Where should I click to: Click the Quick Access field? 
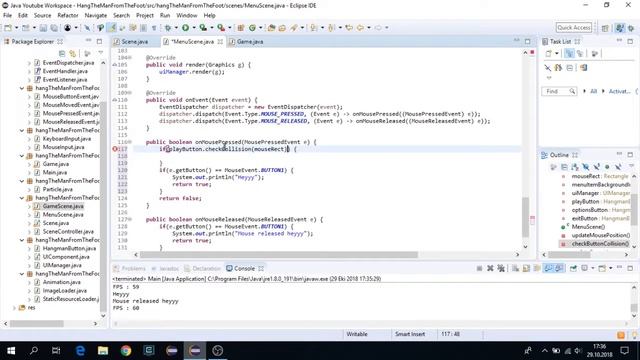[x=573, y=27]
